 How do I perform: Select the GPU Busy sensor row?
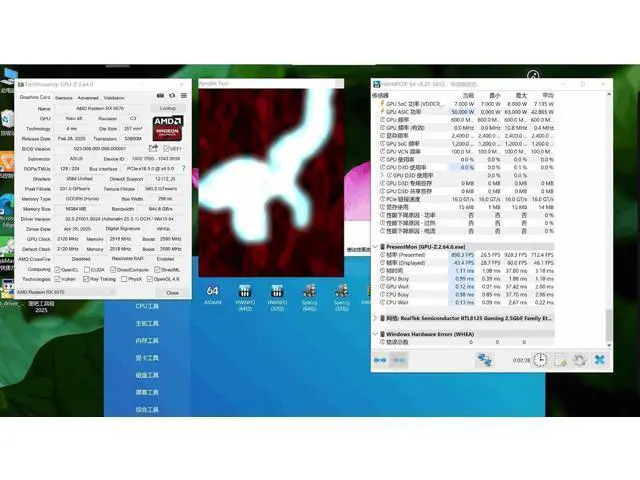click(x=467, y=278)
